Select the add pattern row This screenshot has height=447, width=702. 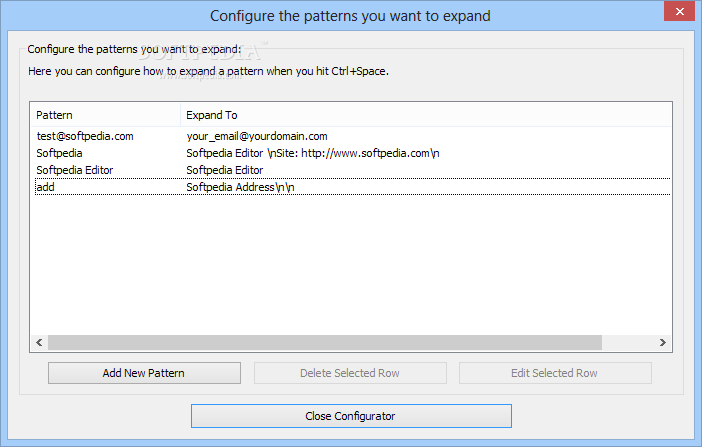[353, 187]
